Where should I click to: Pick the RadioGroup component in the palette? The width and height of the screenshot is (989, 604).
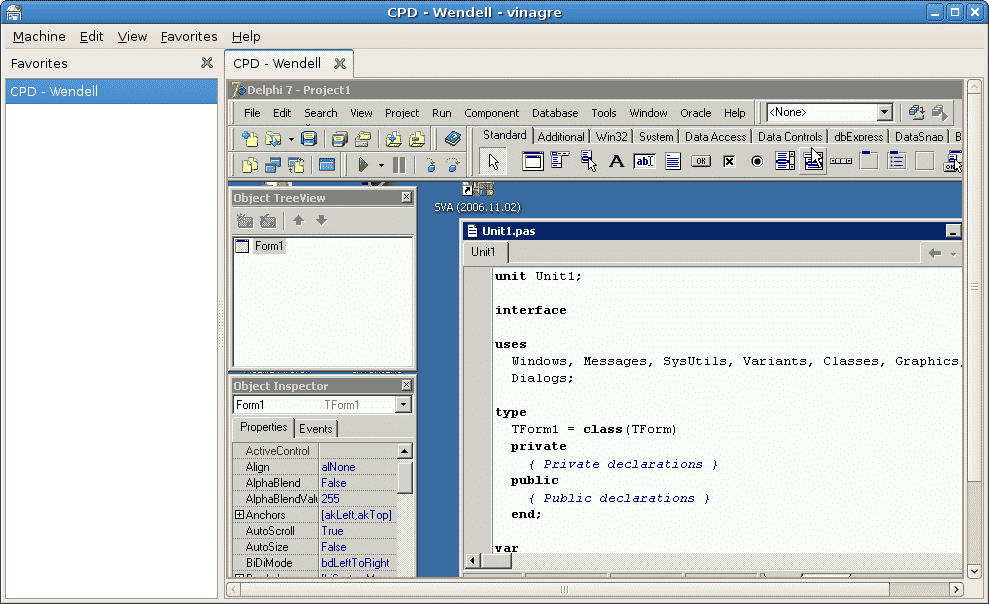click(897, 161)
